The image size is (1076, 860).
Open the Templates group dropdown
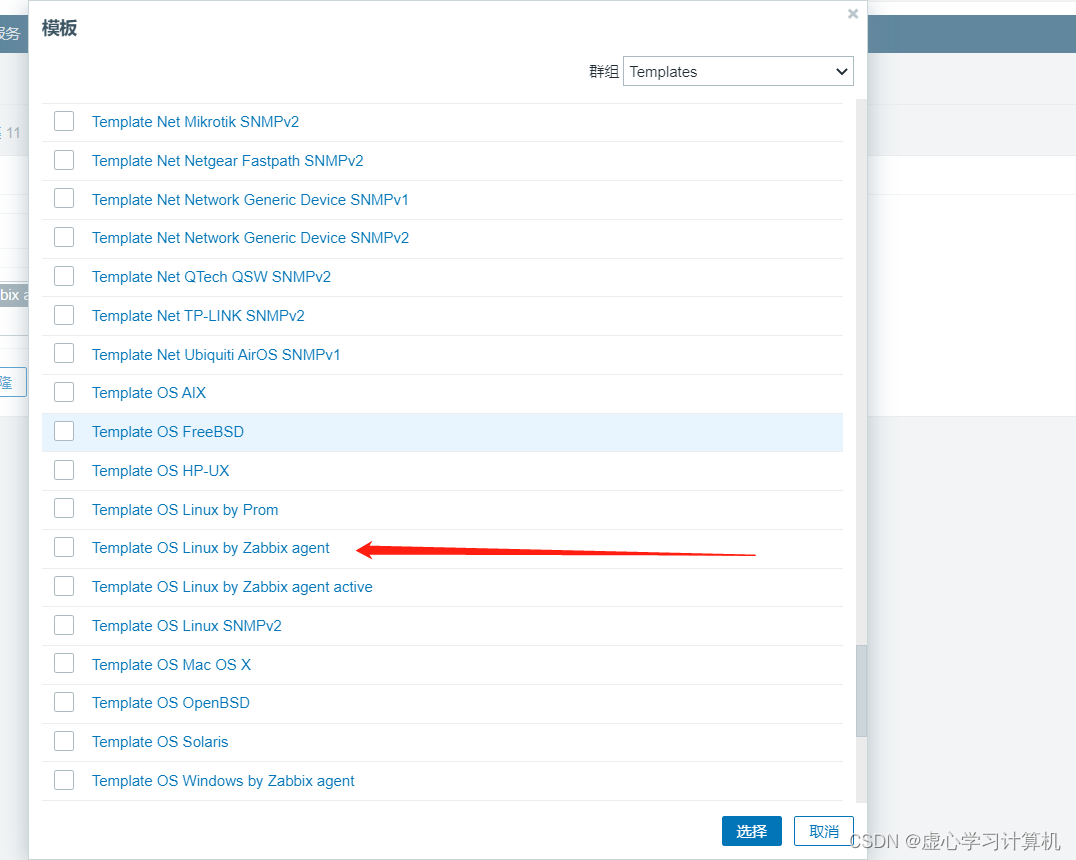(738, 71)
